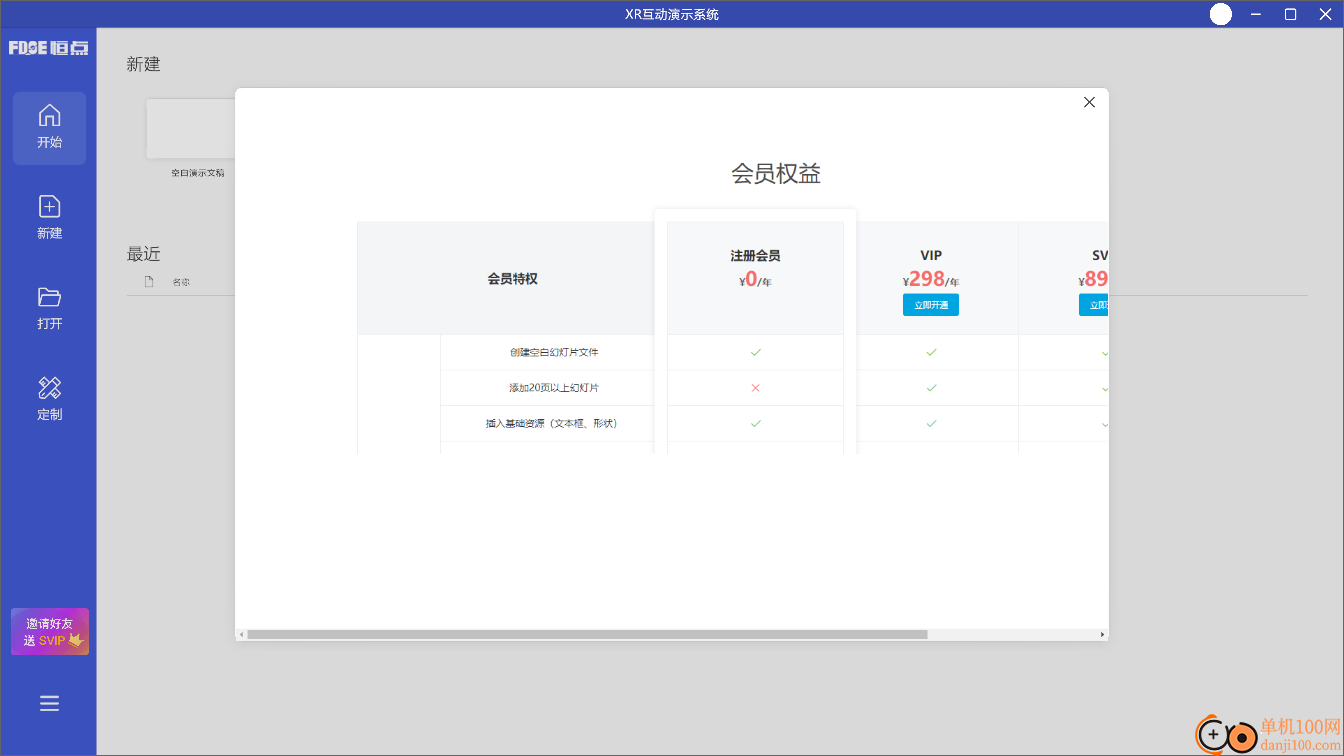Screen dimensions: 1344x756
Task: Click the VIP 立即开通 button
Action: pos(930,305)
